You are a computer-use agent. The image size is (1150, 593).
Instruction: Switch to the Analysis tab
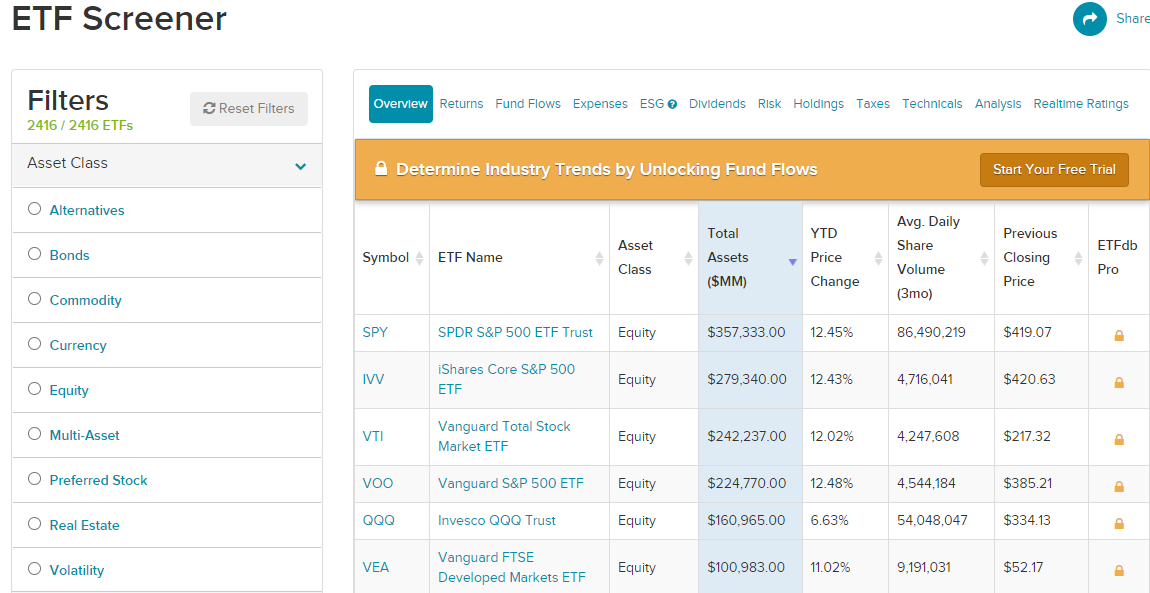(x=998, y=104)
